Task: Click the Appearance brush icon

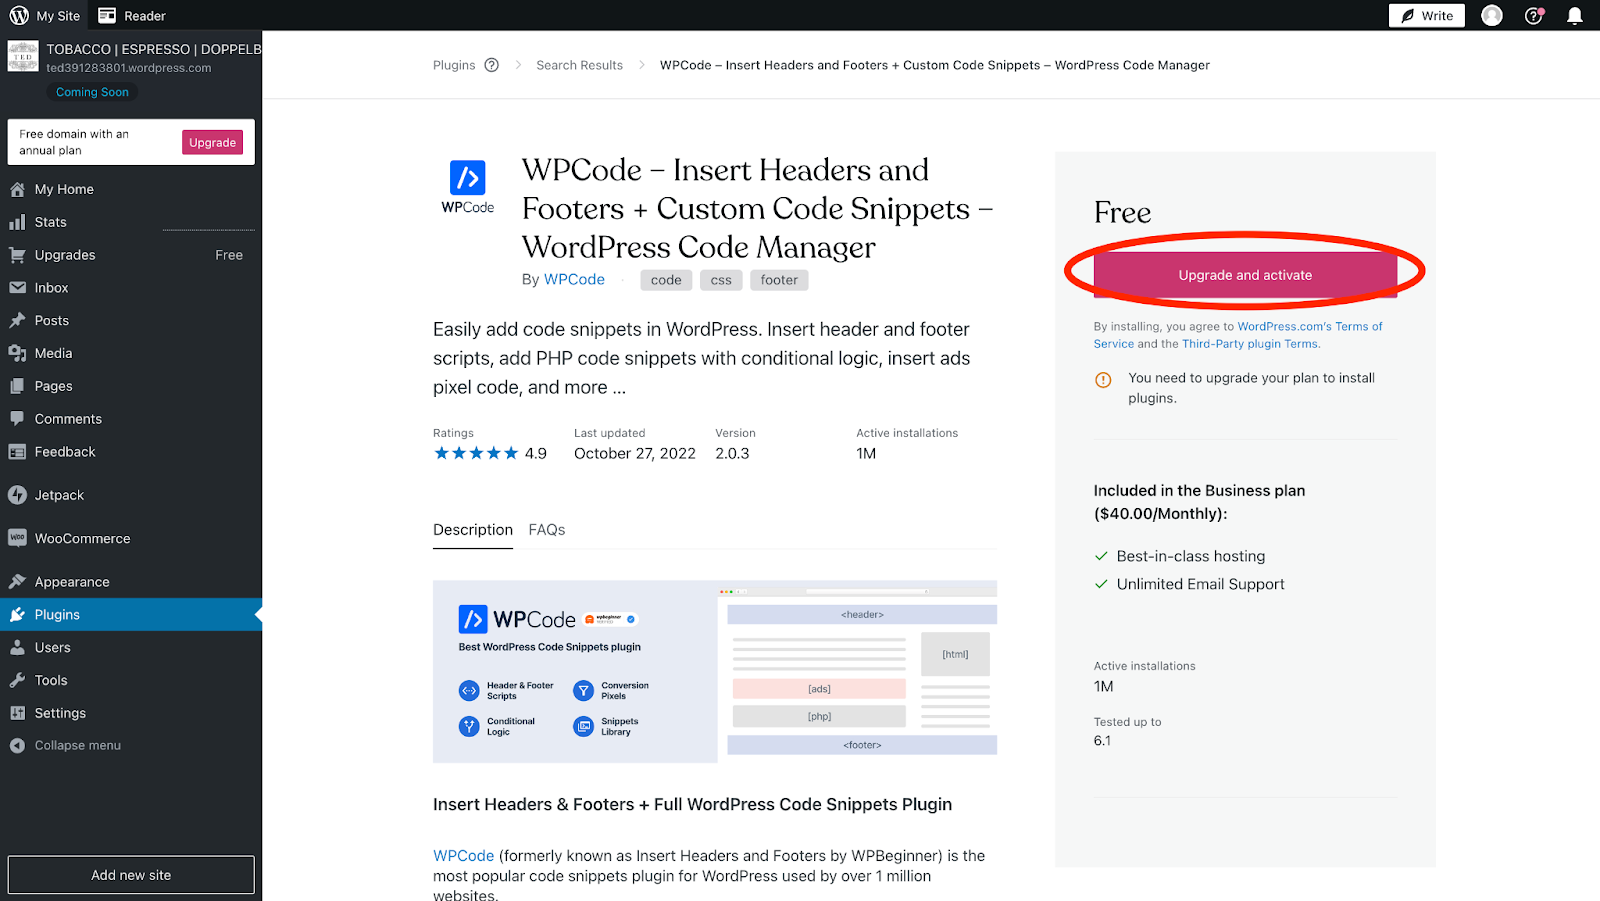Action: pyautogui.click(x=17, y=582)
